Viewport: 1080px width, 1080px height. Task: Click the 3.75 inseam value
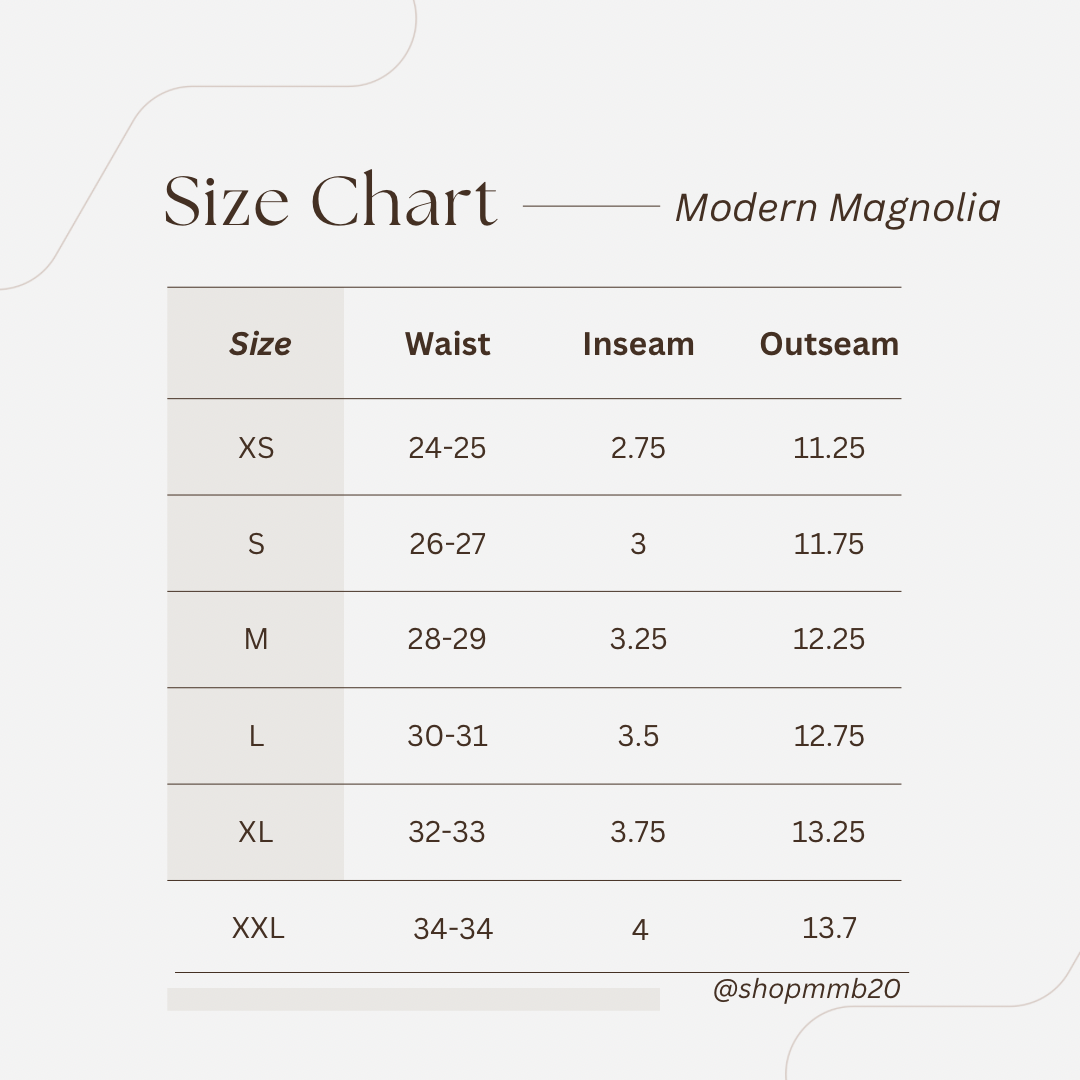click(x=638, y=832)
